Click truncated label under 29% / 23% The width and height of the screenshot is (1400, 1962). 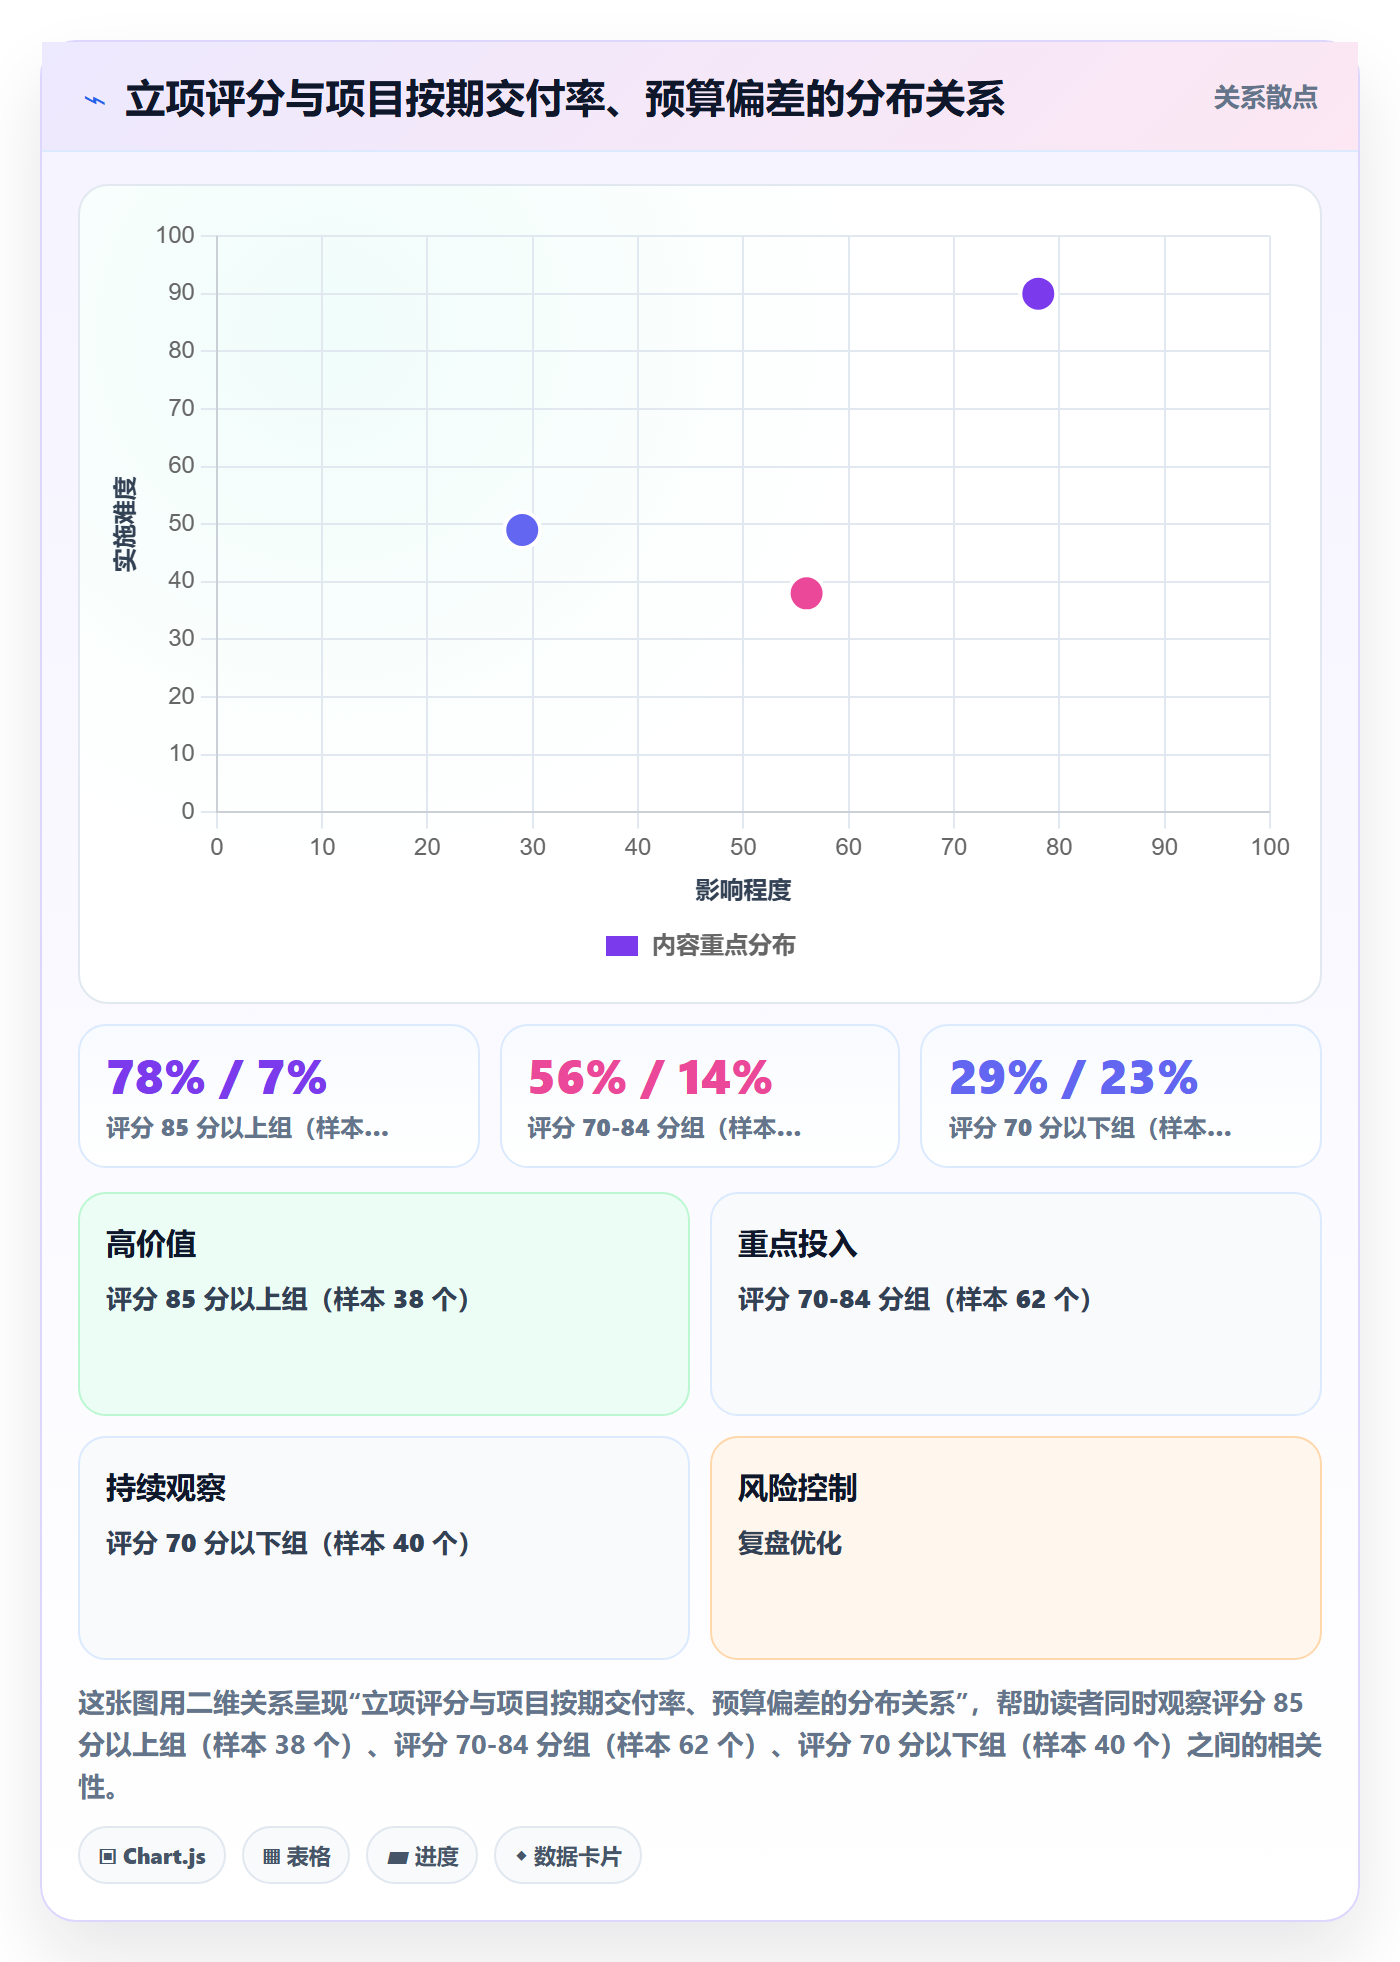[x=1090, y=1128]
